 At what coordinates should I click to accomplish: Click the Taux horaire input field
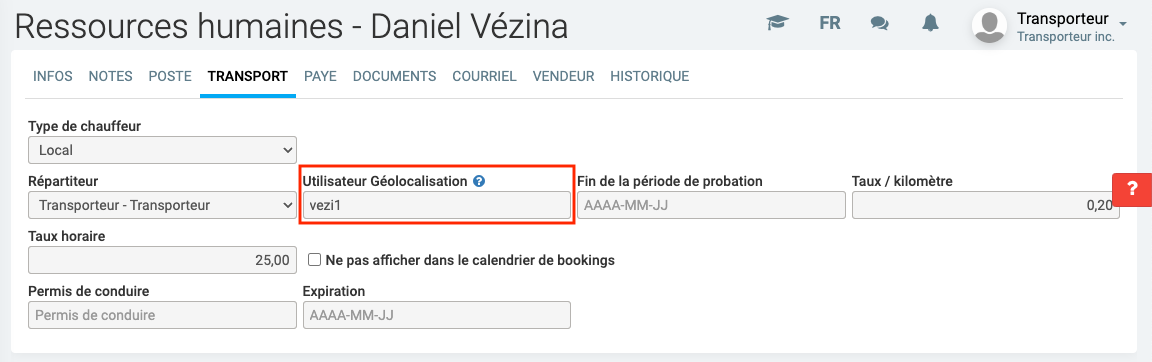pyautogui.click(x=162, y=260)
